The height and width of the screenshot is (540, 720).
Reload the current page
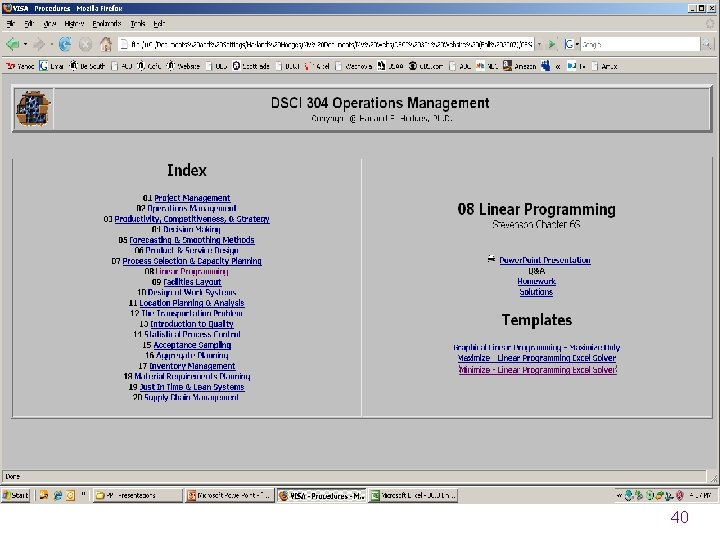coord(65,44)
